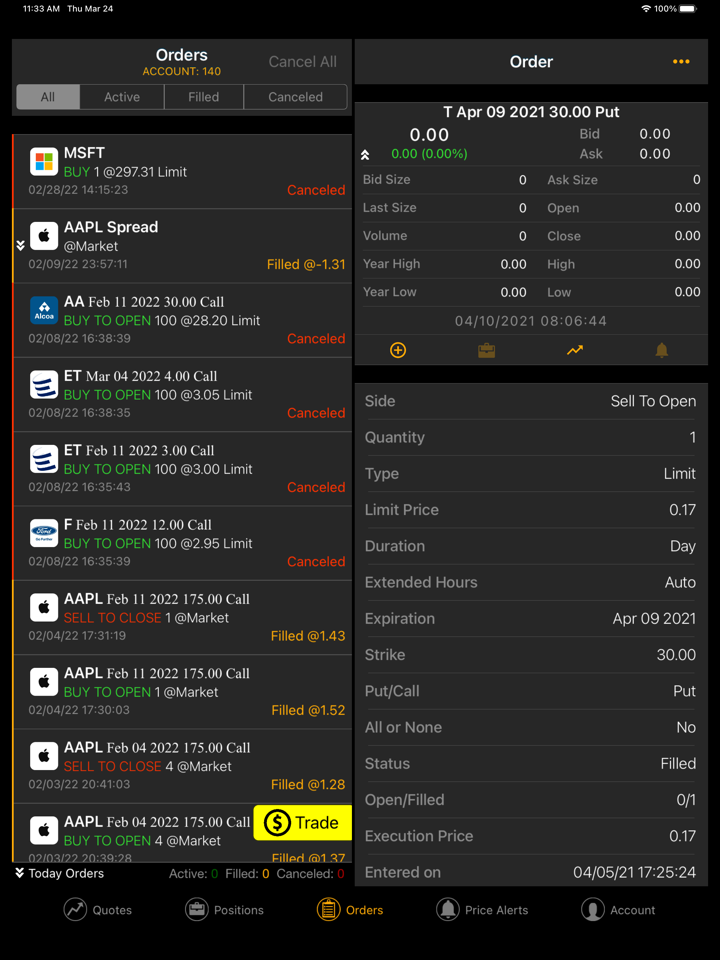The image size is (720, 960).
Task: Select the Active orders filter
Action: 122,97
